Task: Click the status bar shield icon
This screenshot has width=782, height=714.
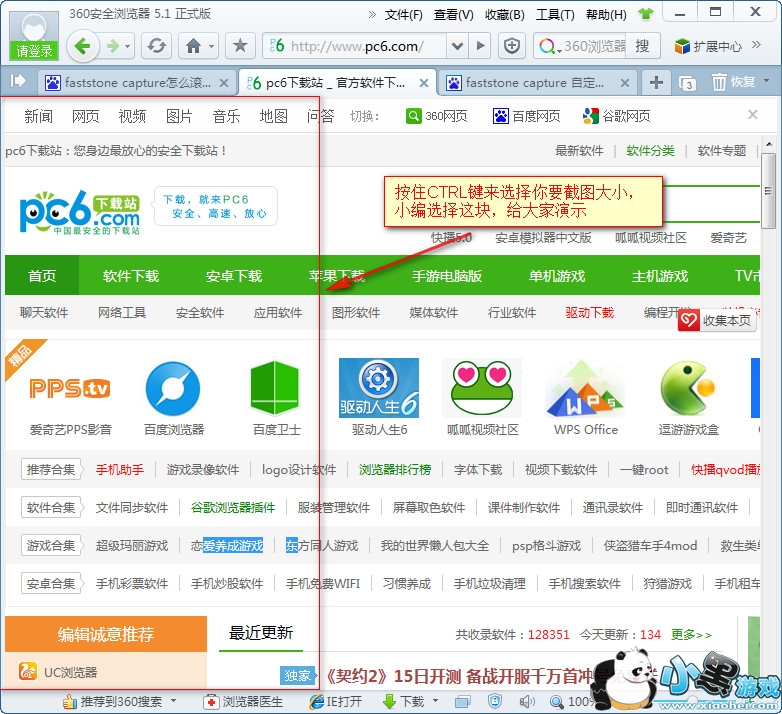Action: pyautogui.click(x=495, y=702)
